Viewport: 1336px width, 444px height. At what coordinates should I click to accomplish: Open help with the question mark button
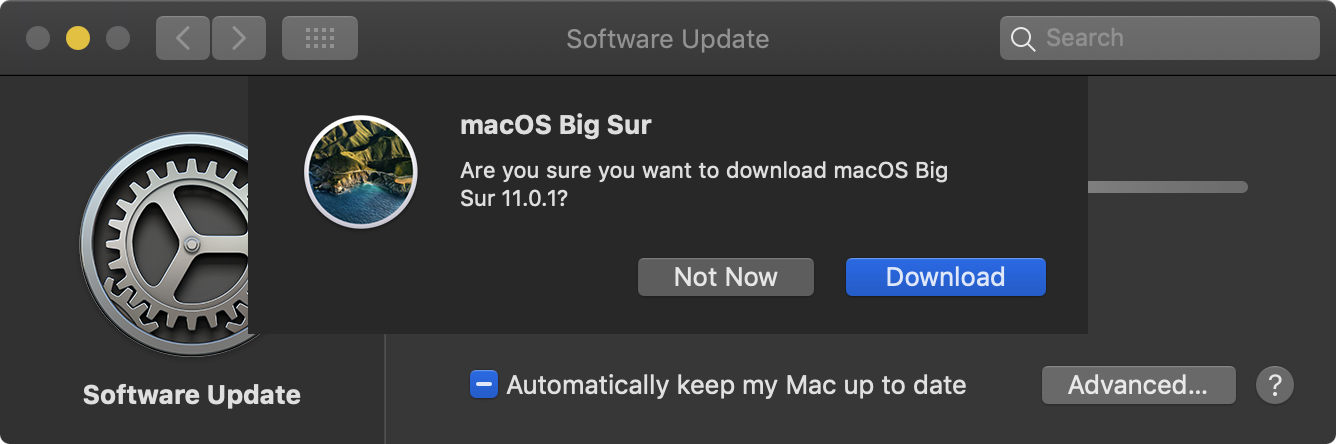point(1274,385)
